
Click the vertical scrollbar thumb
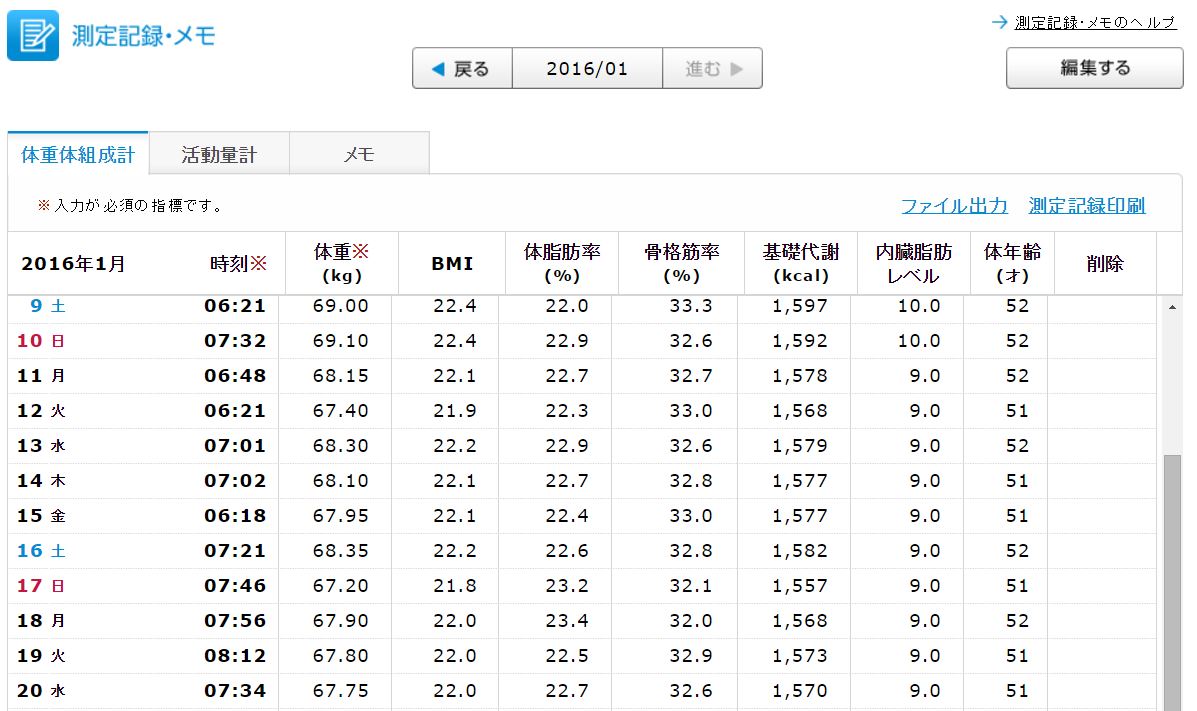coord(1172,580)
